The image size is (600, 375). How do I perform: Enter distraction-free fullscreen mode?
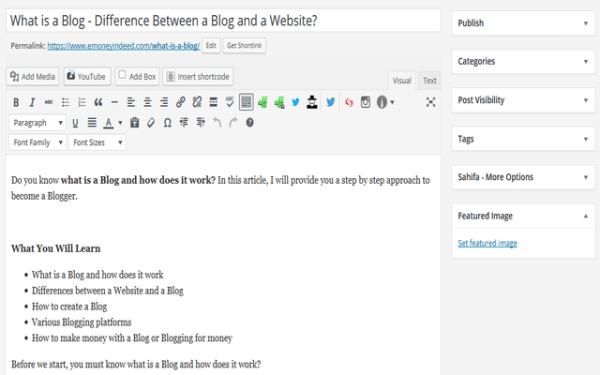click(431, 102)
